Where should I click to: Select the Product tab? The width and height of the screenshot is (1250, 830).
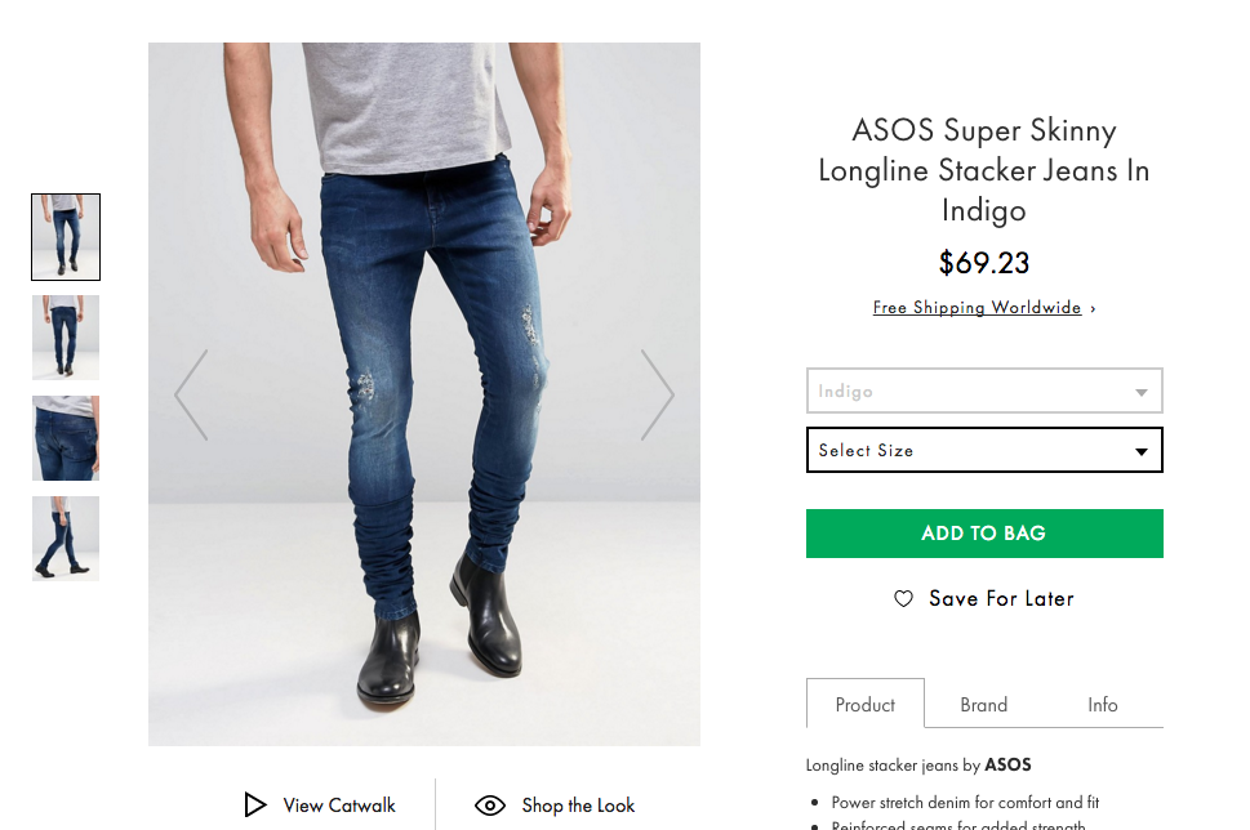tap(865, 705)
